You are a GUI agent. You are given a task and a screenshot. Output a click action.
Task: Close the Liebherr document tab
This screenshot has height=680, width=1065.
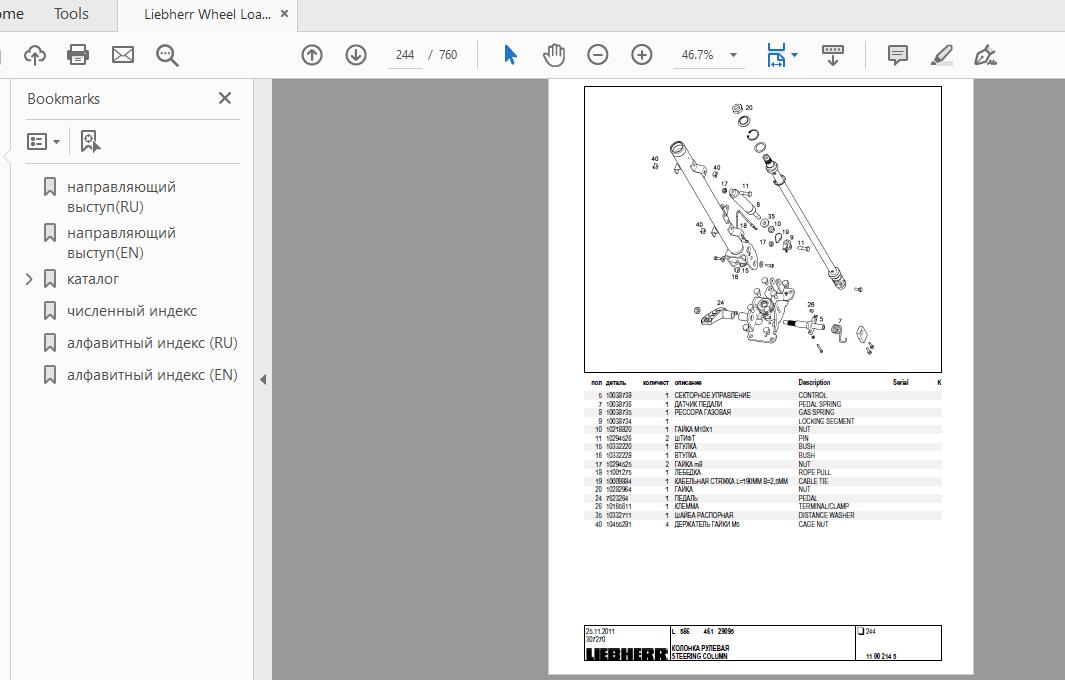point(285,14)
